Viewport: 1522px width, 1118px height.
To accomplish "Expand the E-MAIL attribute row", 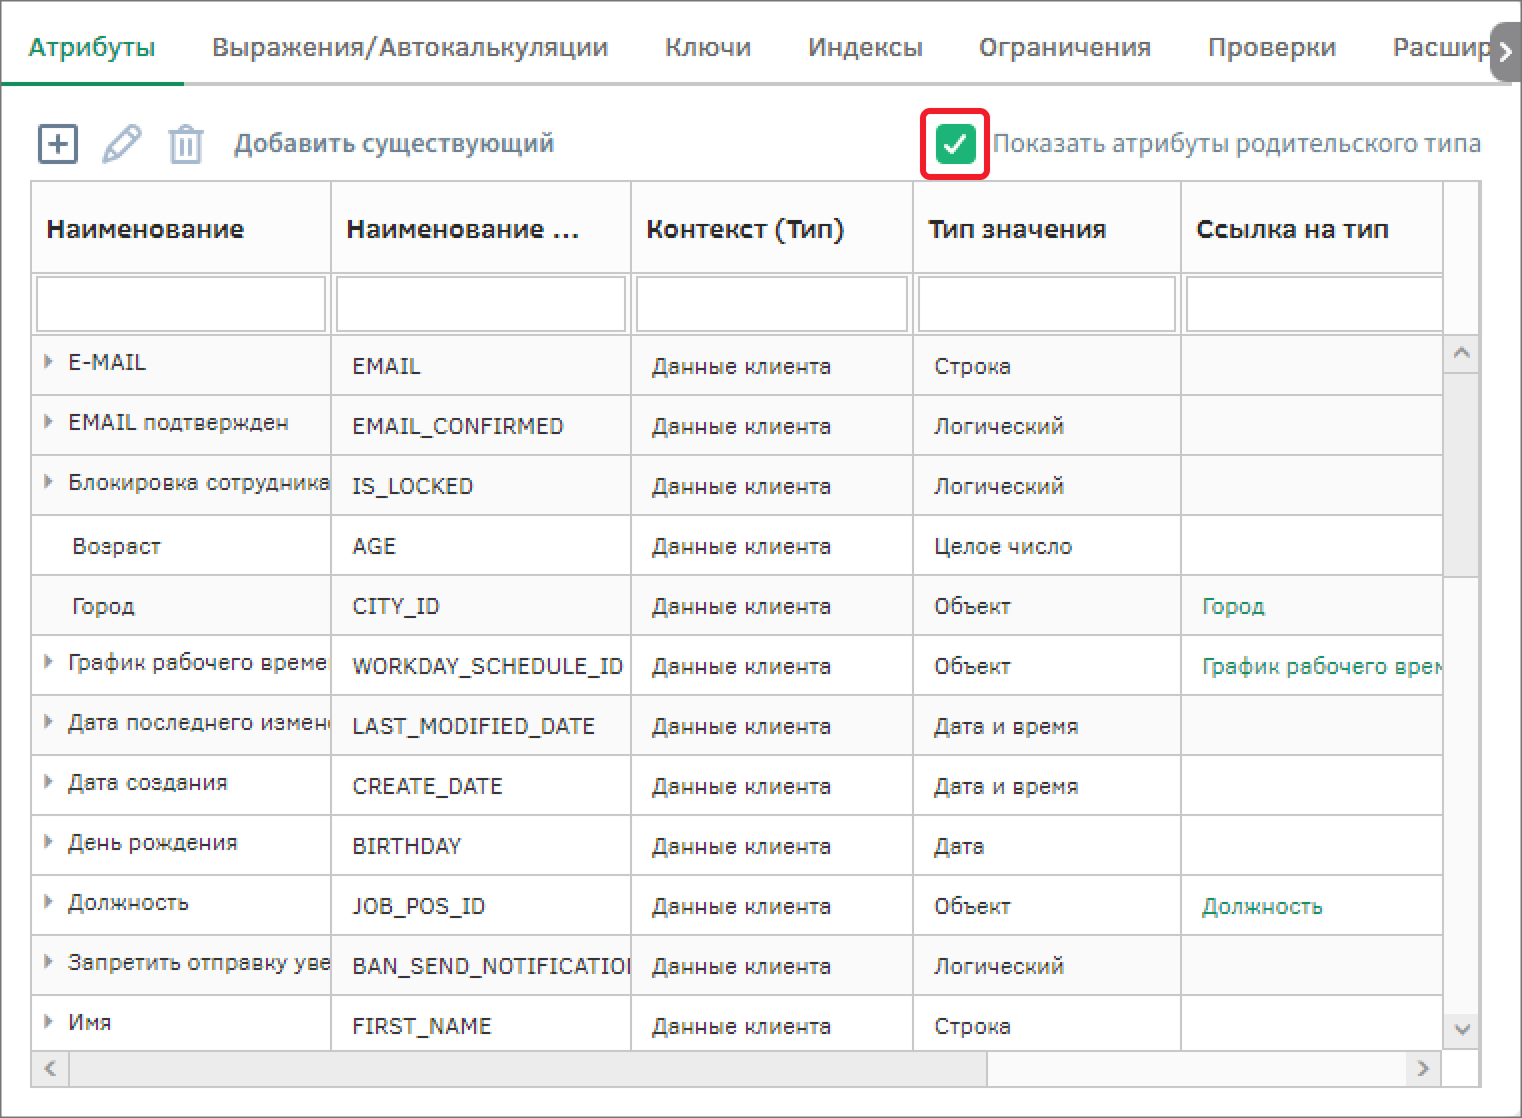I will pos(48,362).
